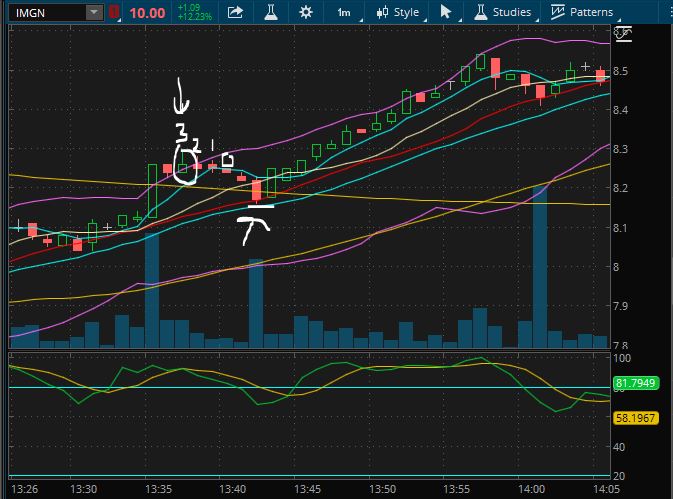Open chart settings gear icon
This screenshot has width=673, height=499.
click(x=306, y=12)
